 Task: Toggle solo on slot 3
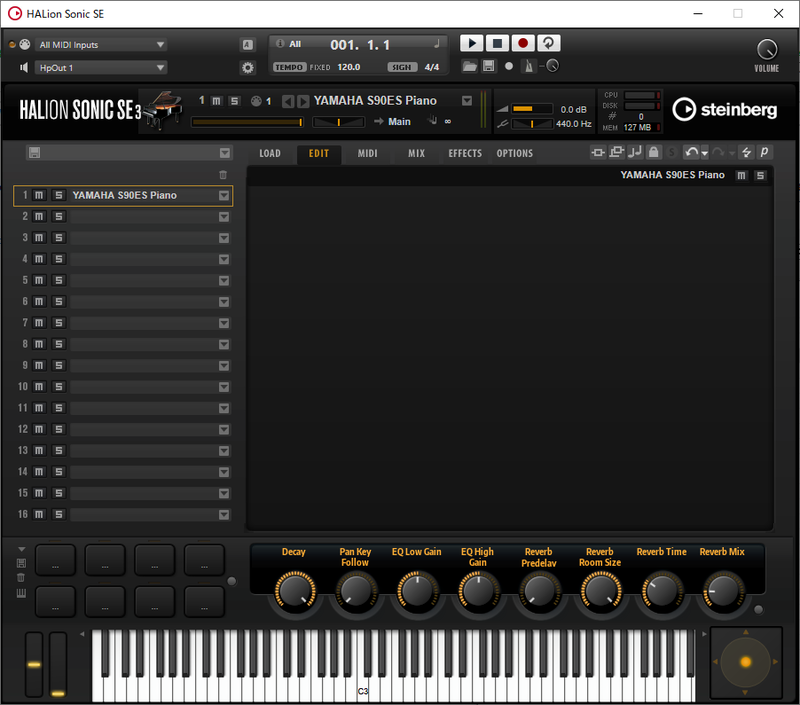click(x=59, y=238)
